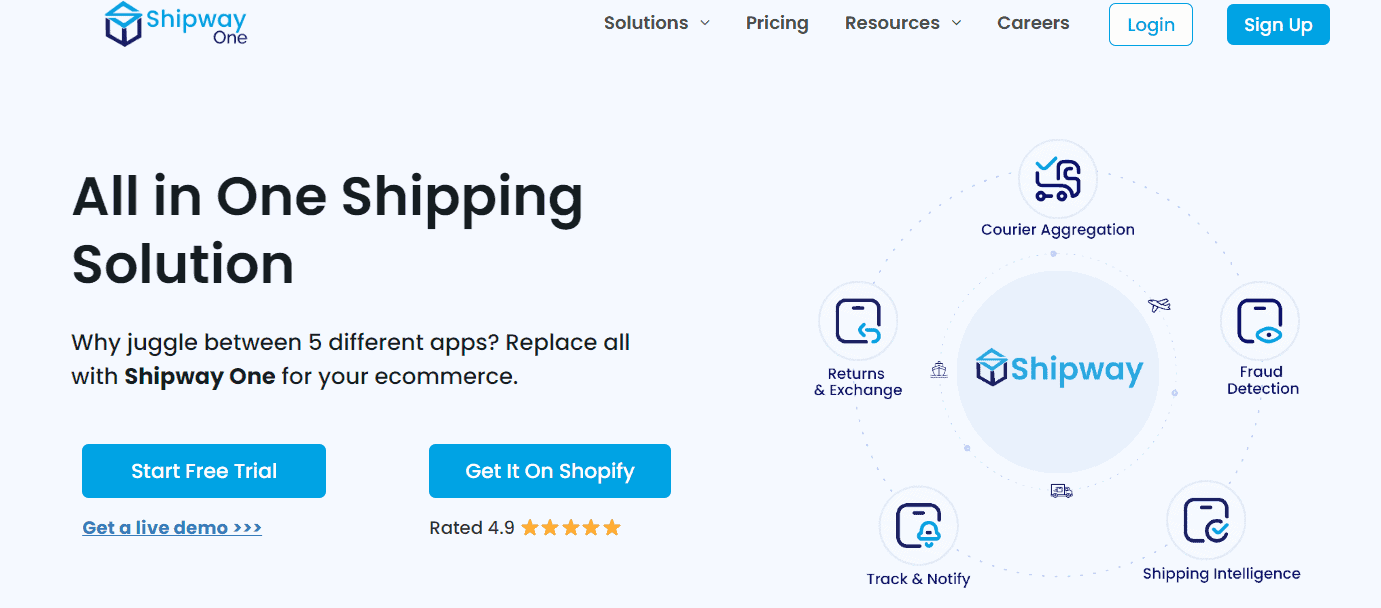Go to the Careers page
Image resolution: width=1381 pixels, height=608 pixels.
tap(1033, 23)
